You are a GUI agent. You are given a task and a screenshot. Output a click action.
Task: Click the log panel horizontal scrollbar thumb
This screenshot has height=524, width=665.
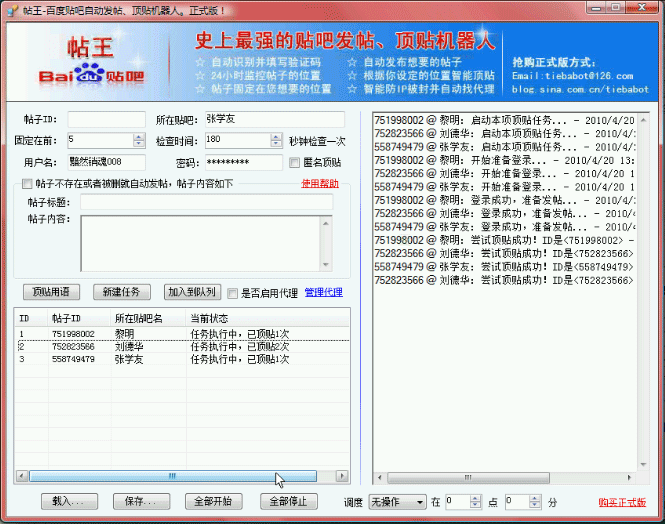[x=468, y=478]
